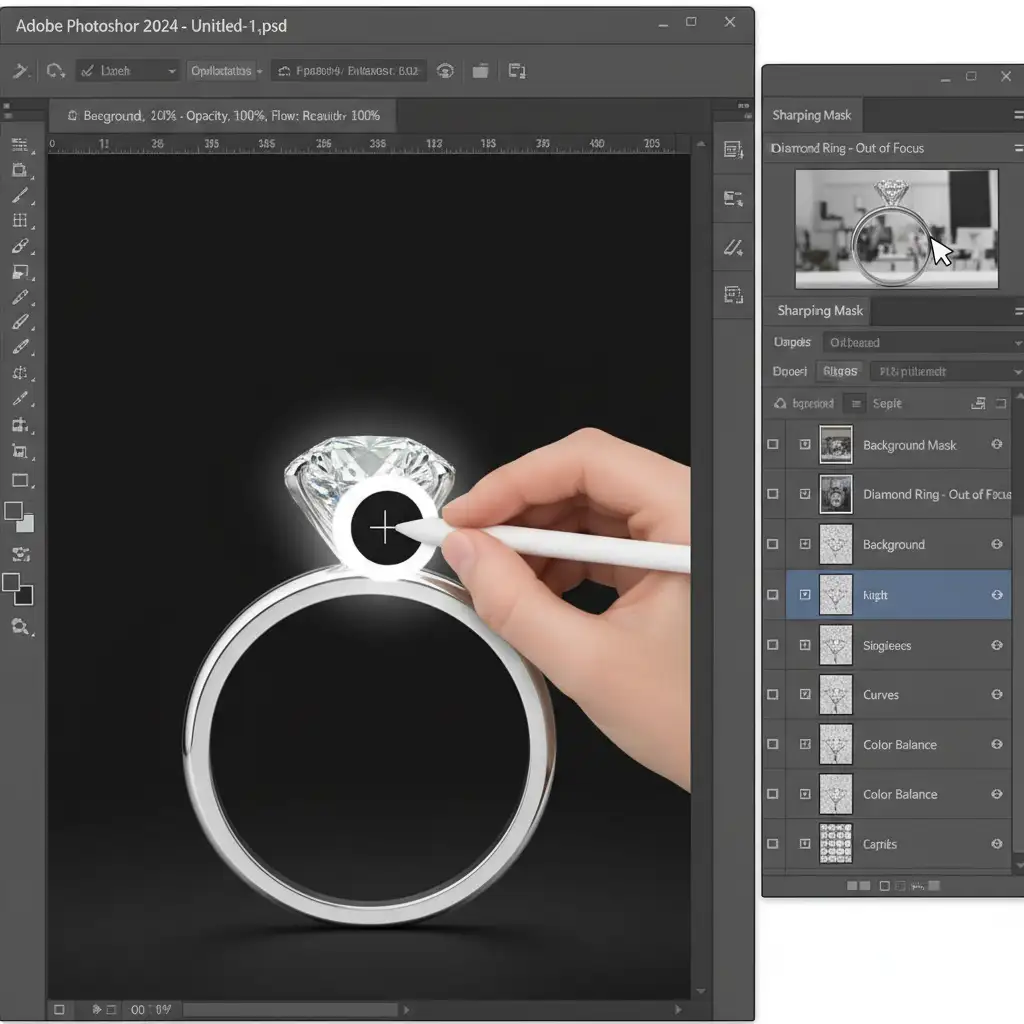
Task: Switch to the top Sharping Mask tab
Action: click(x=811, y=115)
